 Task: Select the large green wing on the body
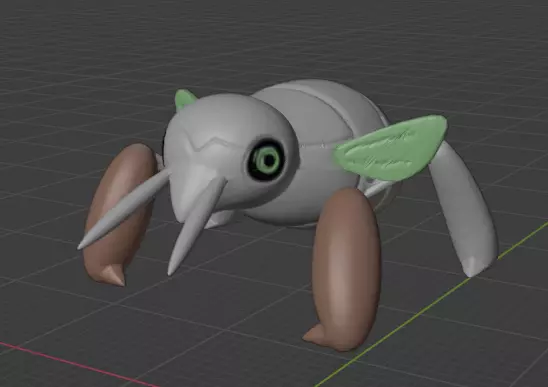click(390, 148)
